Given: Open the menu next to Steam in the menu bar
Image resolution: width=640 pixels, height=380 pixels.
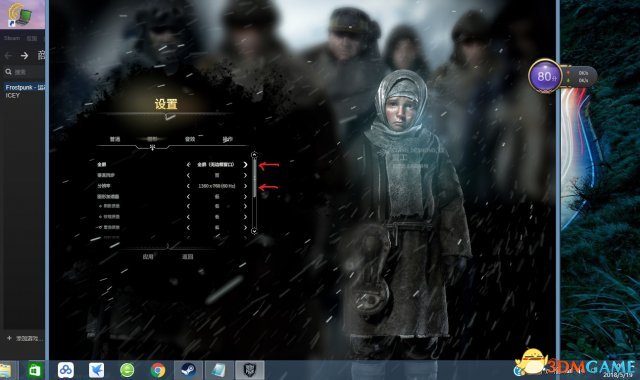Looking at the screenshot, I should [32, 38].
